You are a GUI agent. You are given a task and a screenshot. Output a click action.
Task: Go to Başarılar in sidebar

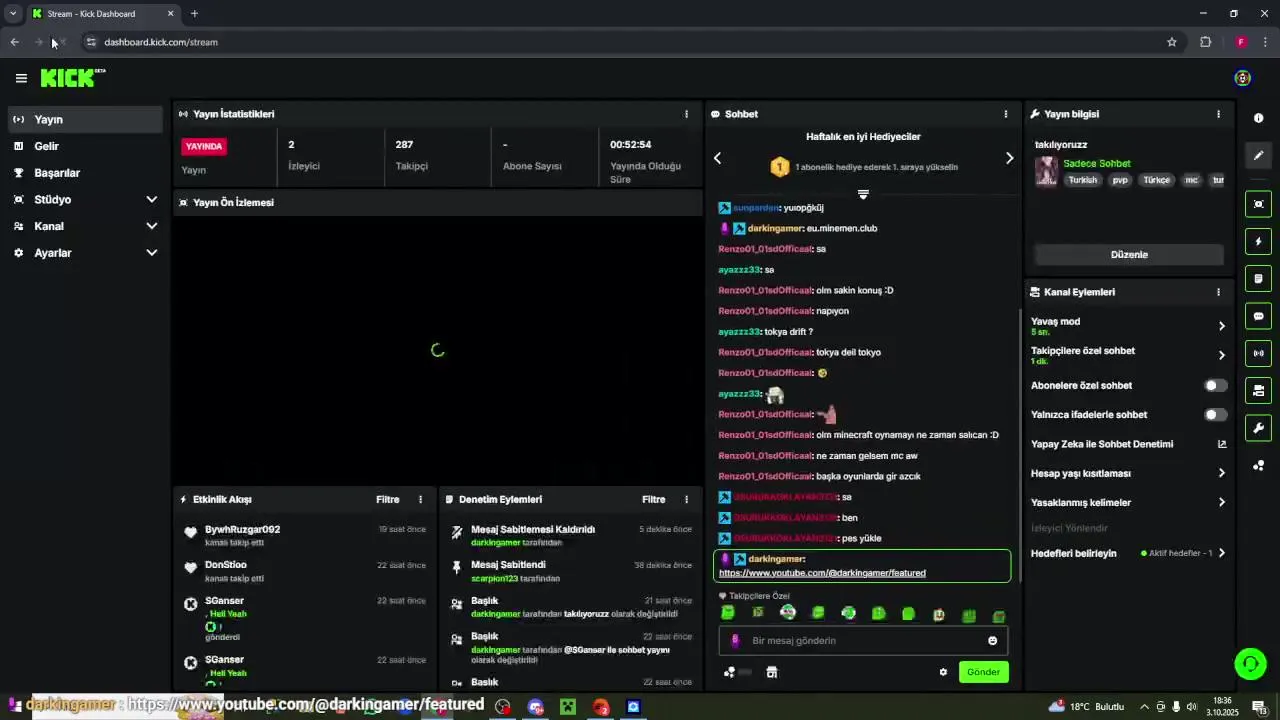(x=85, y=173)
